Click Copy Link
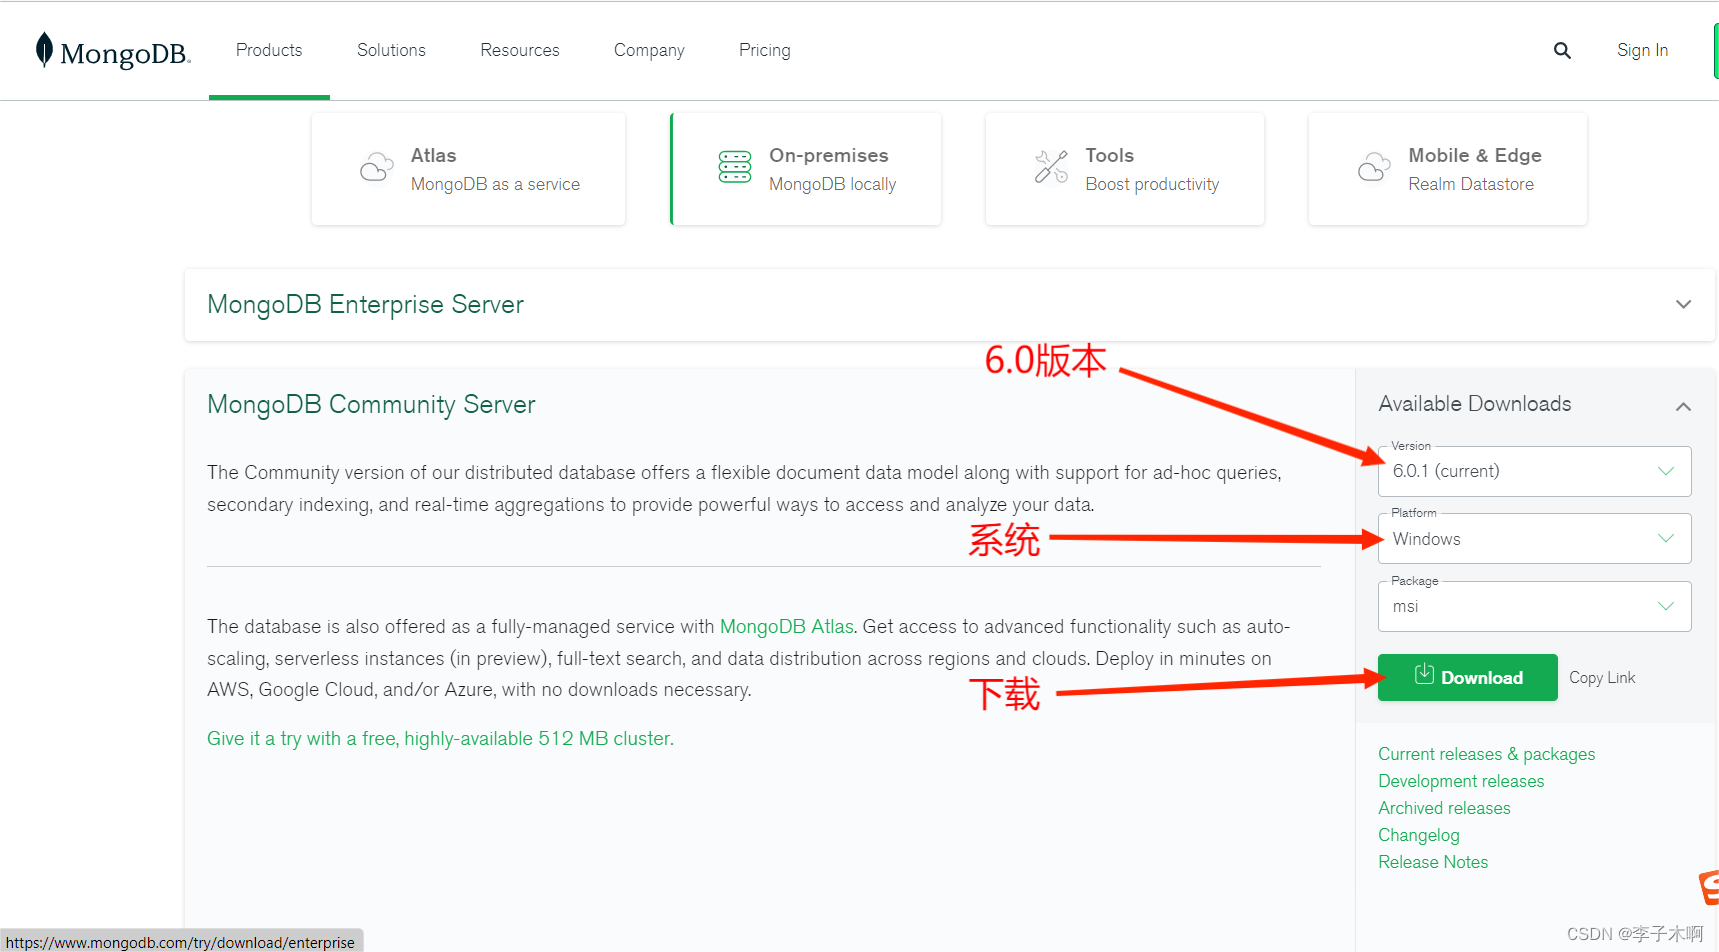1719x952 pixels. click(x=1602, y=677)
